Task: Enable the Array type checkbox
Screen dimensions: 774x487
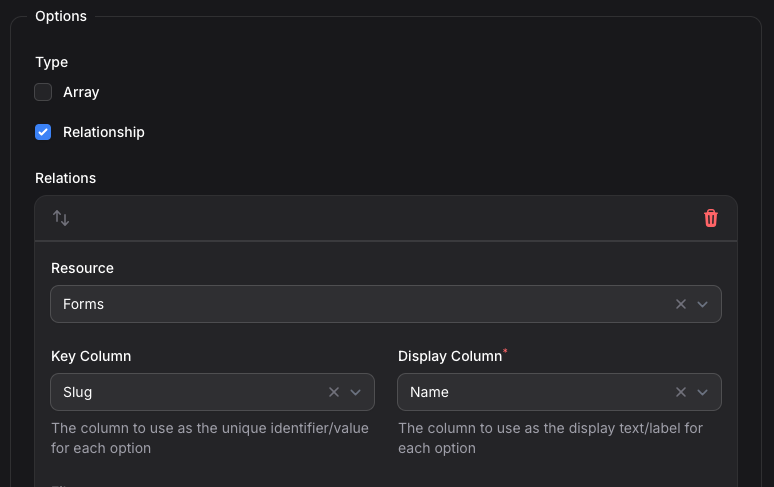Action: [x=43, y=92]
